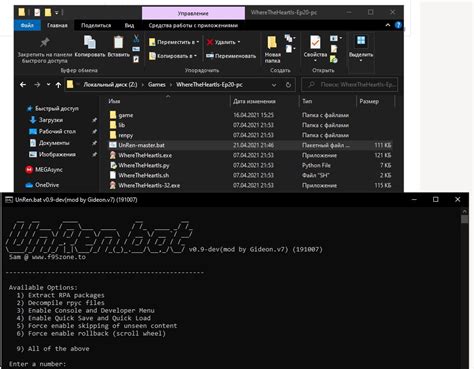Open the Файл tab

click(27, 25)
